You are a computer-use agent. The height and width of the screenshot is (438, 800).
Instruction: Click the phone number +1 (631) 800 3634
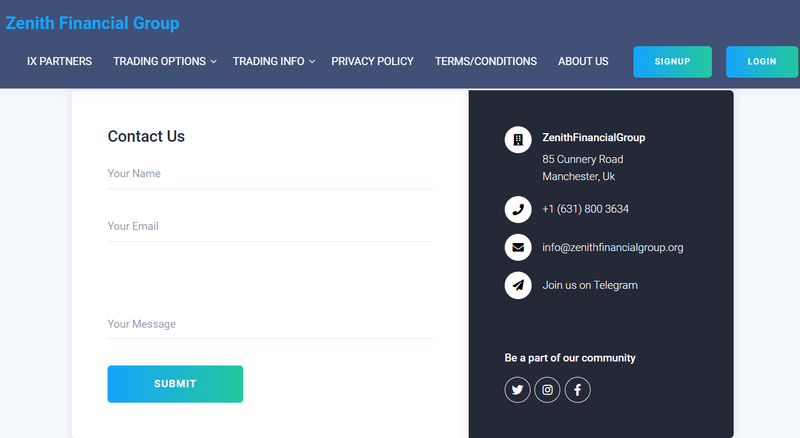point(585,209)
